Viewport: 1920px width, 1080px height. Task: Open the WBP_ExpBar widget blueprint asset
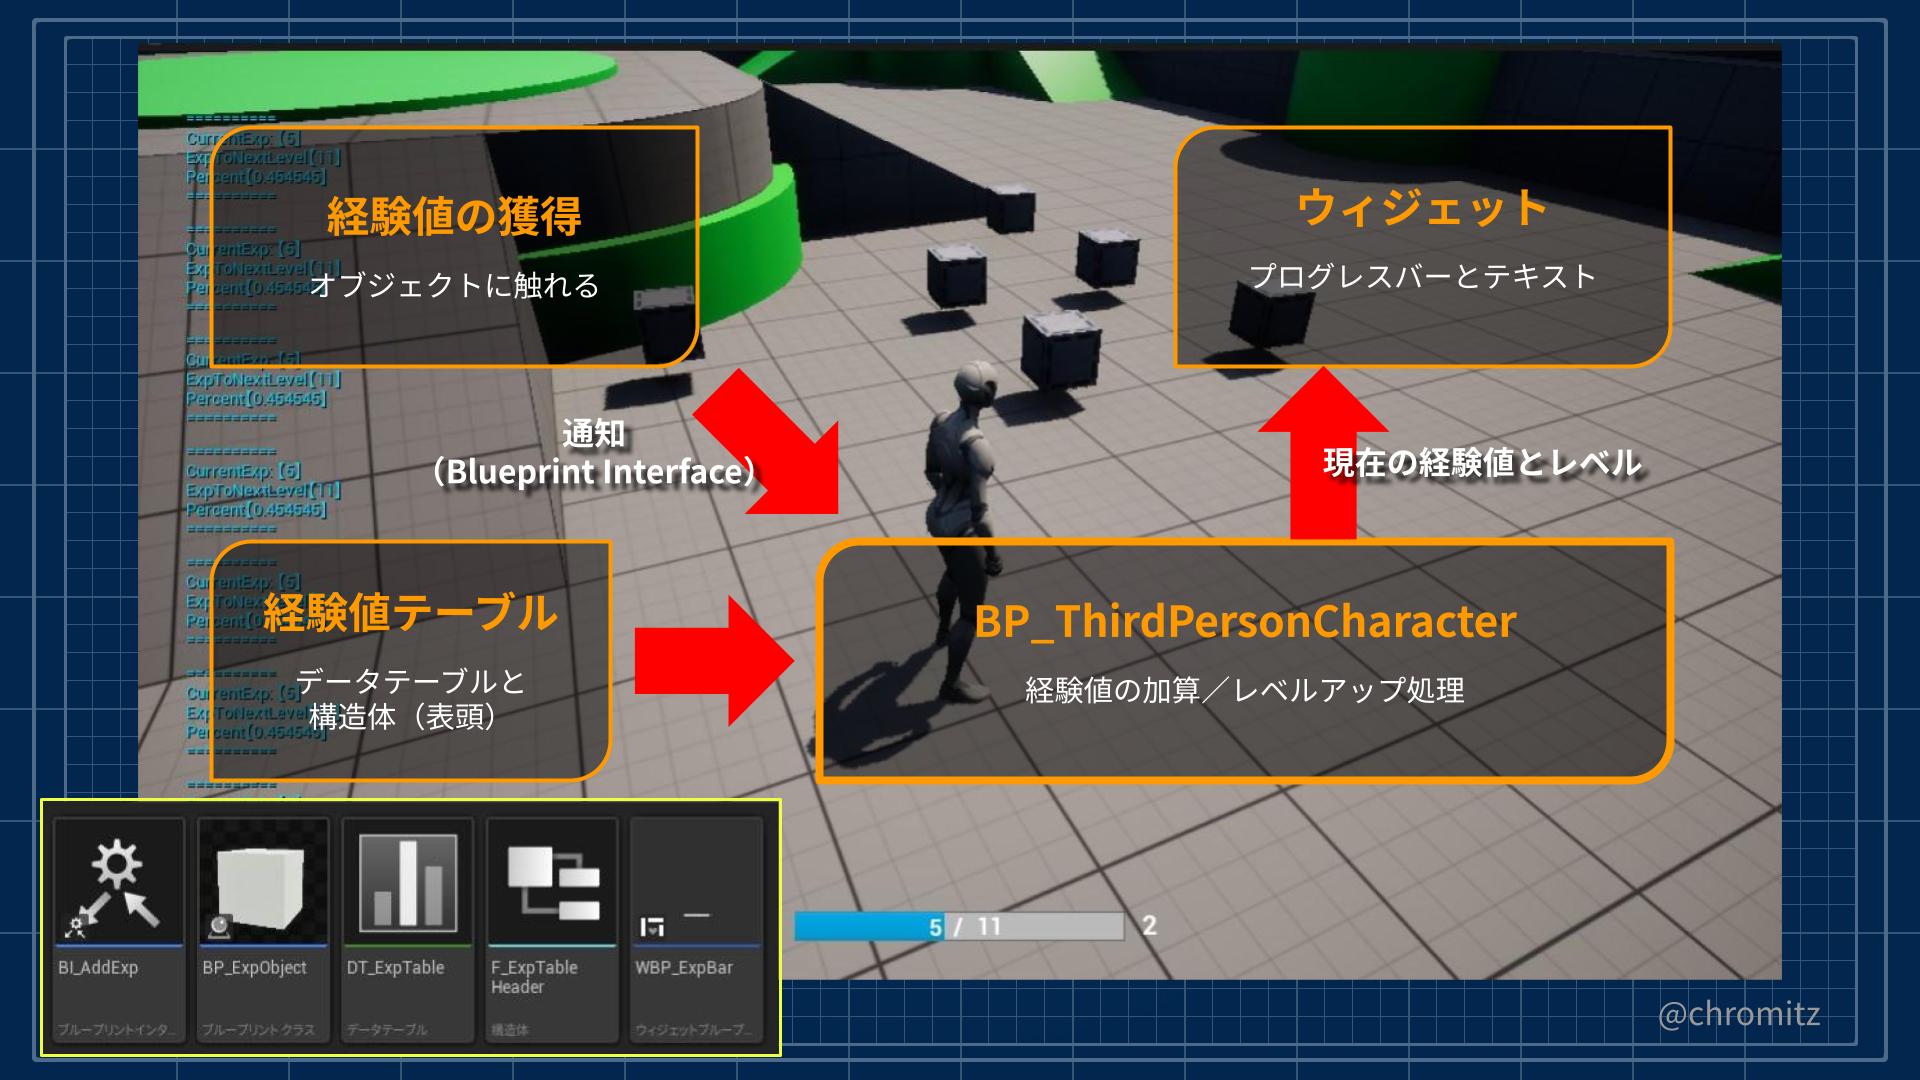[696, 930]
